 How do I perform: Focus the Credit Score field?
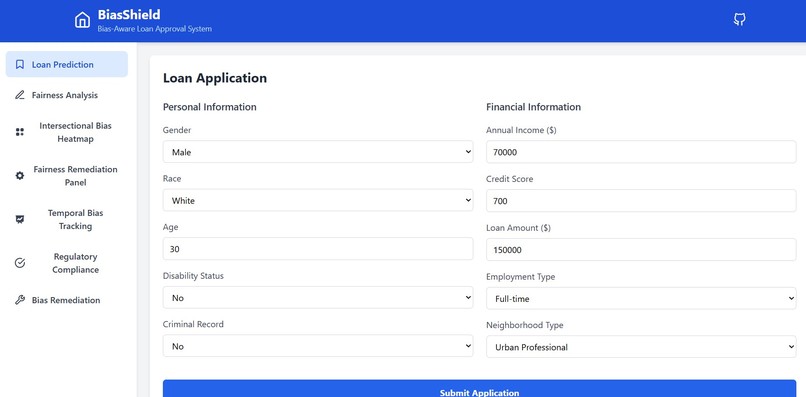(641, 201)
